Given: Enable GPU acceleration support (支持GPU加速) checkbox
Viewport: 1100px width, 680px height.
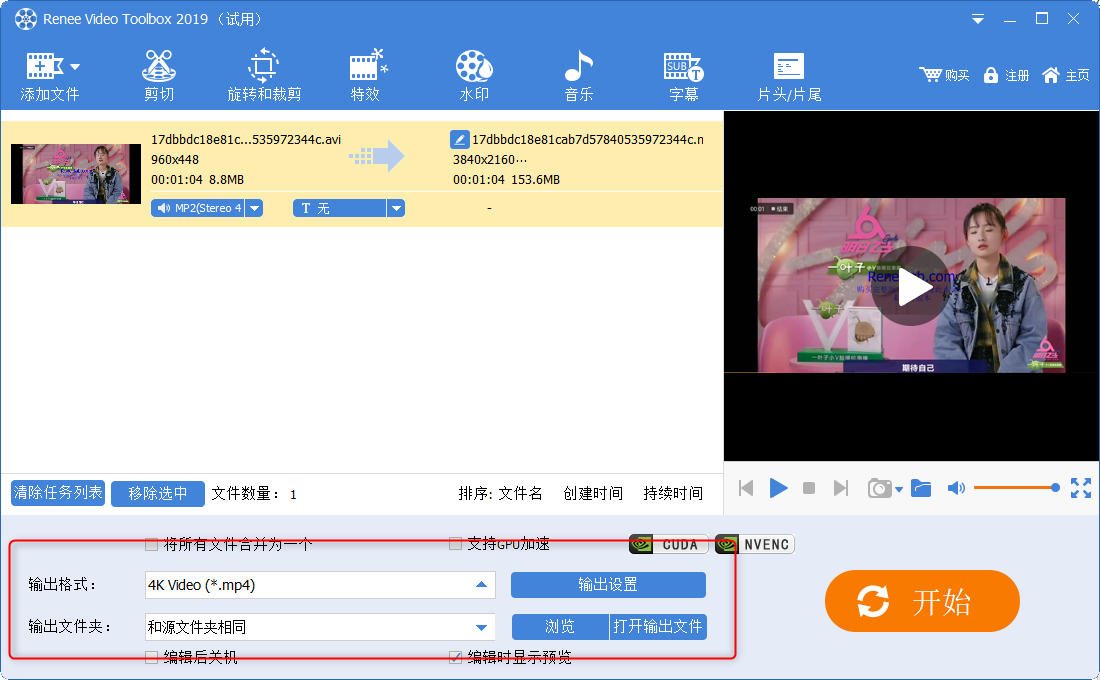Looking at the screenshot, I should tap(455, 544).
